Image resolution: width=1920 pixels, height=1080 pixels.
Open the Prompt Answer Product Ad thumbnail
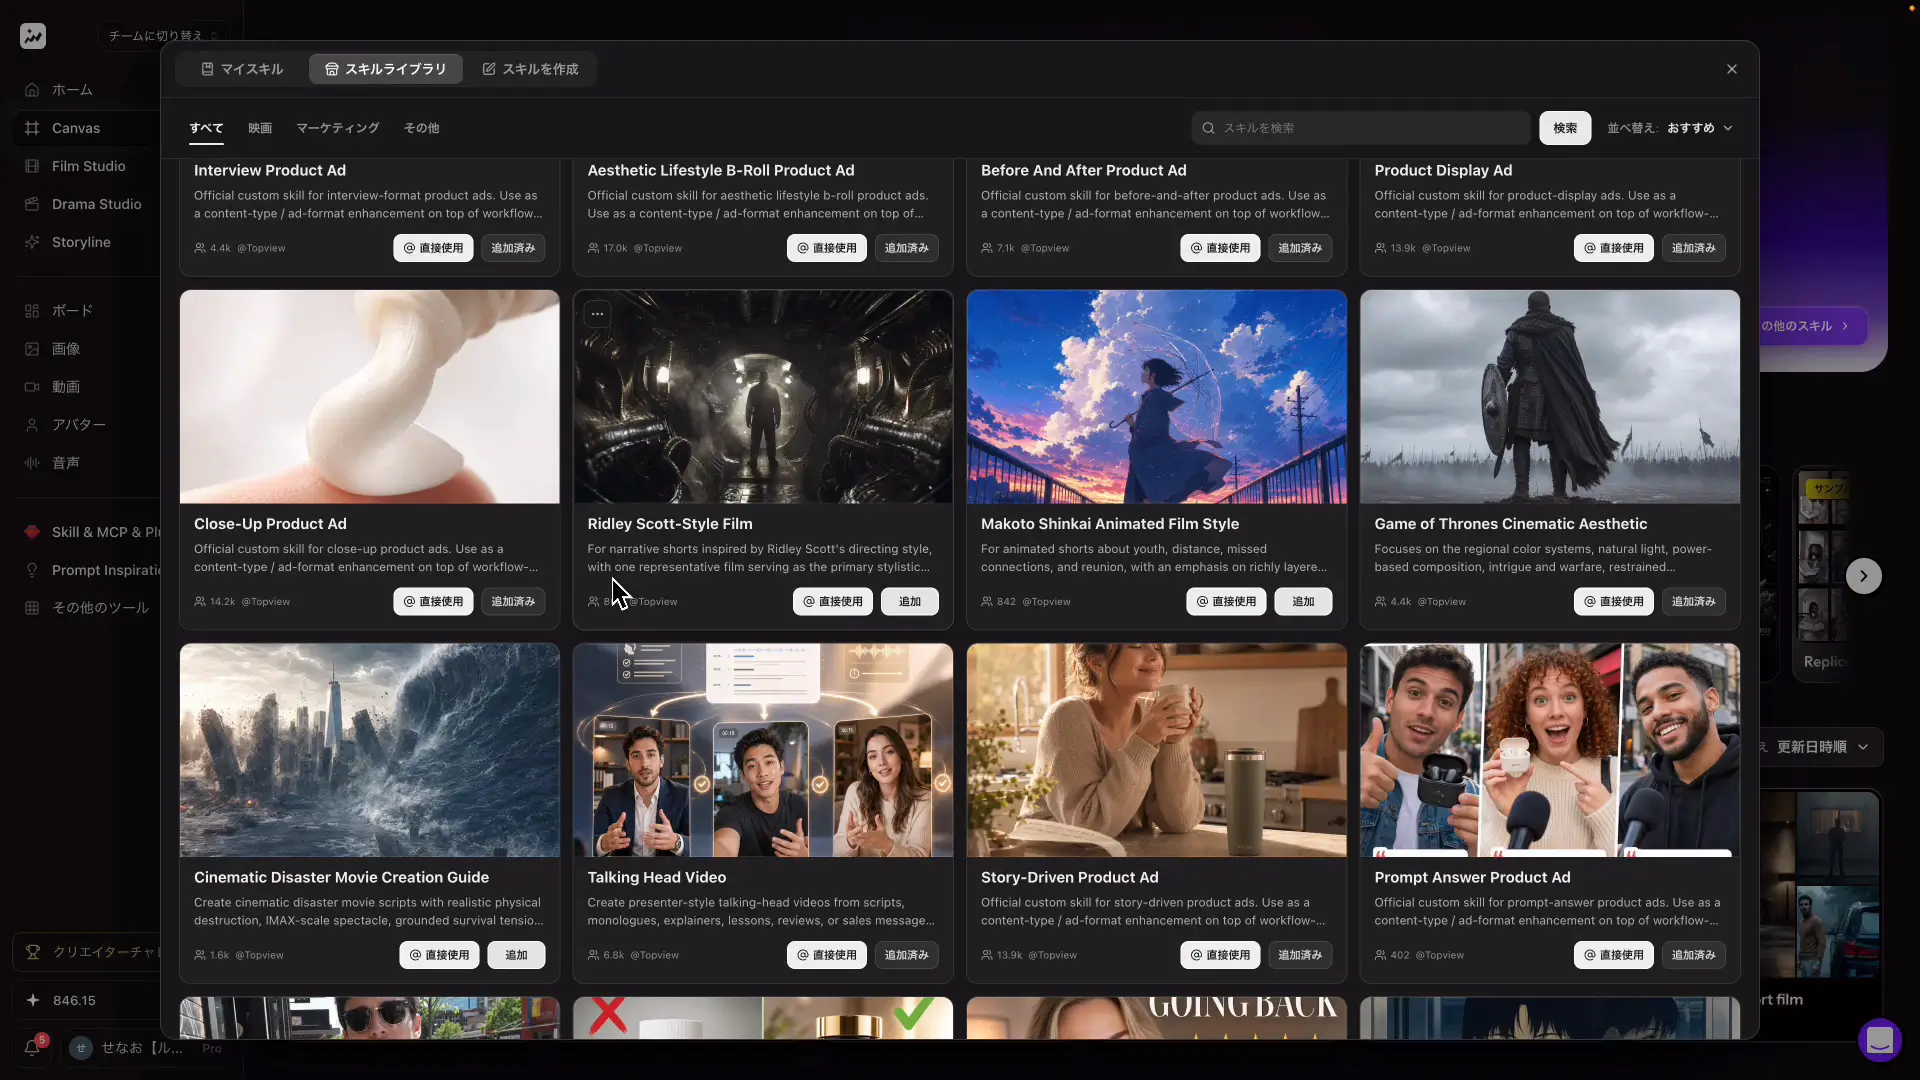click(1550, 750)
